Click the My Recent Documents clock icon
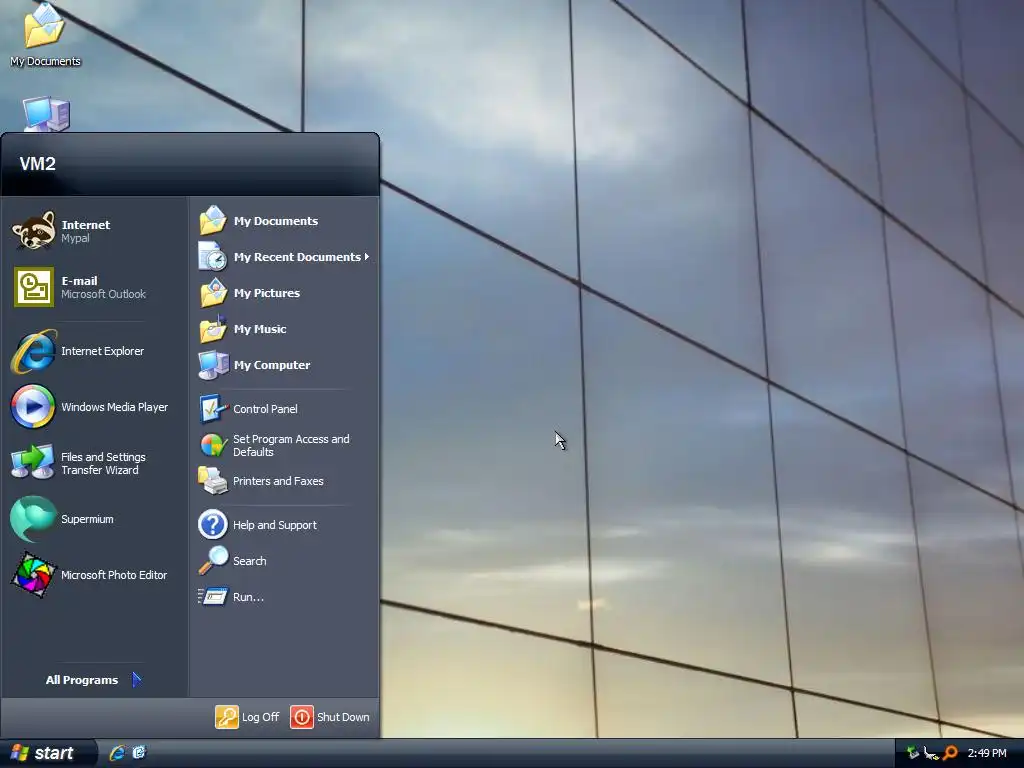 [x=213, y=257]
